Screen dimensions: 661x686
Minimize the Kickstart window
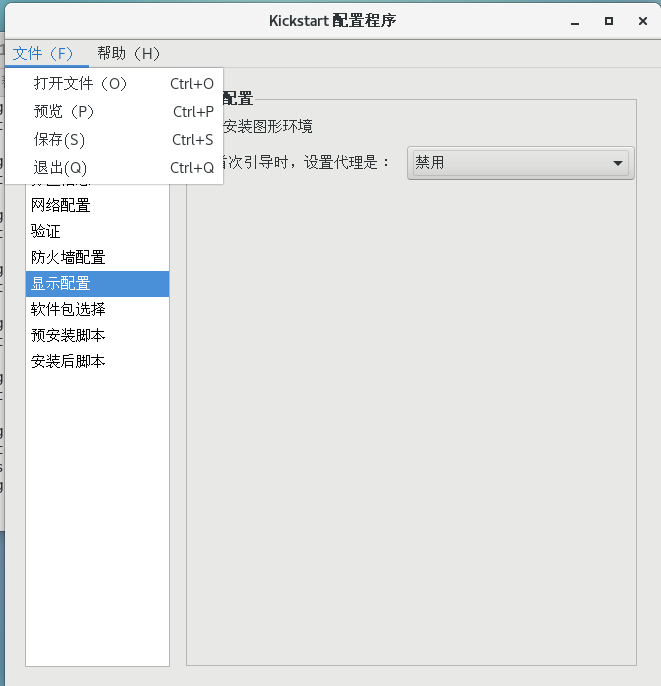pyautogui.click(x=575, y=21)
